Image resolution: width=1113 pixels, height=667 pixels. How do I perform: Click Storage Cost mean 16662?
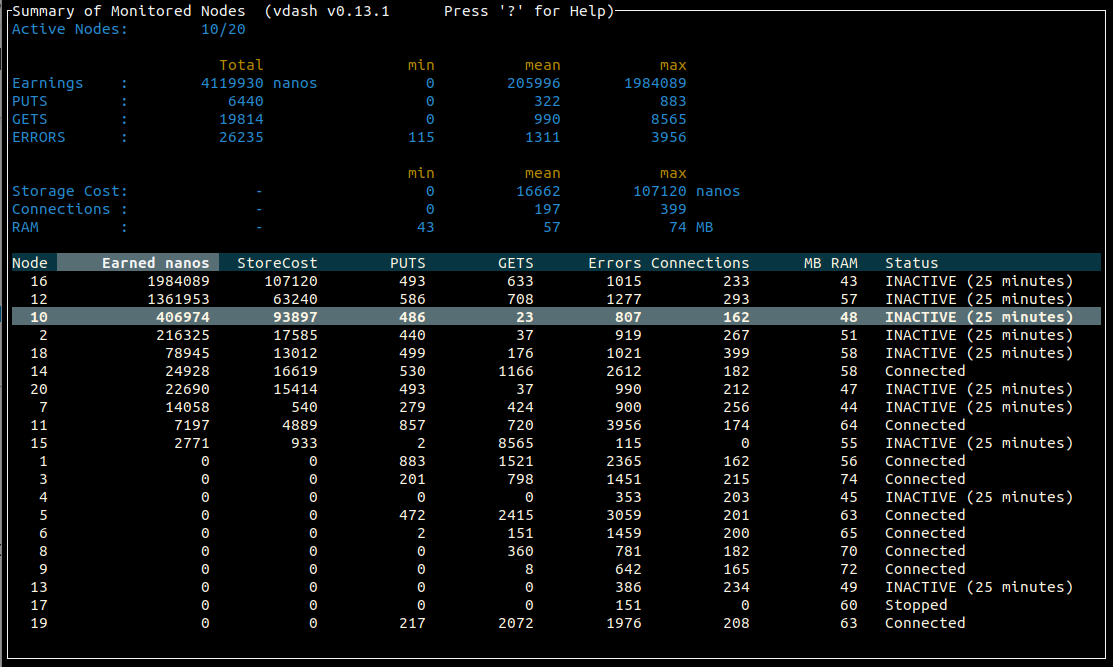point(538,191)
